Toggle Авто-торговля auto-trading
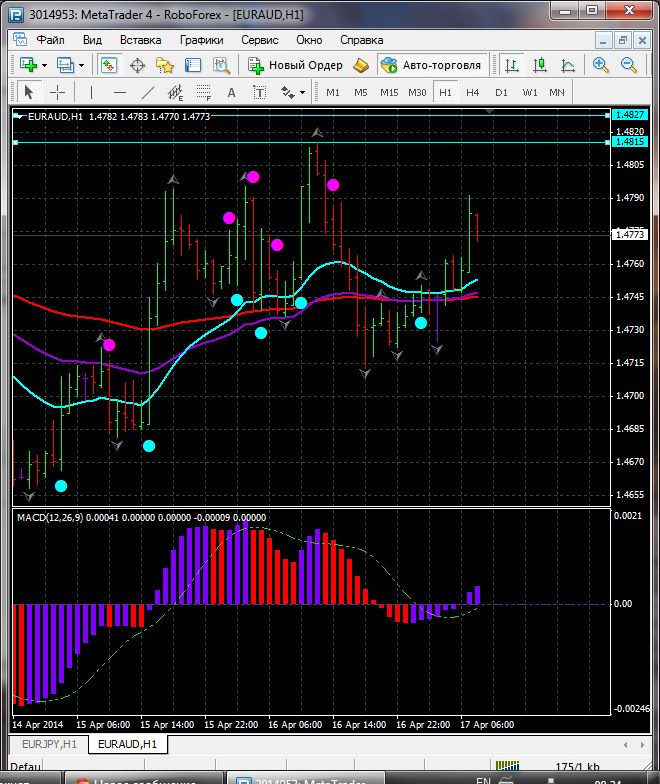This screenshot has height=784, width=660. pos(431,65)
